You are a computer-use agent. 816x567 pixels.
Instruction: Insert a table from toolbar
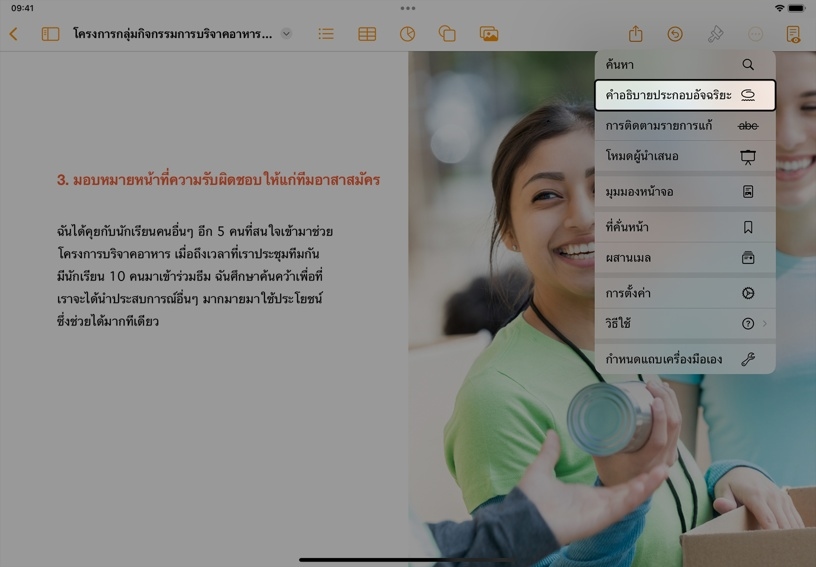click(x=367, y=34)
